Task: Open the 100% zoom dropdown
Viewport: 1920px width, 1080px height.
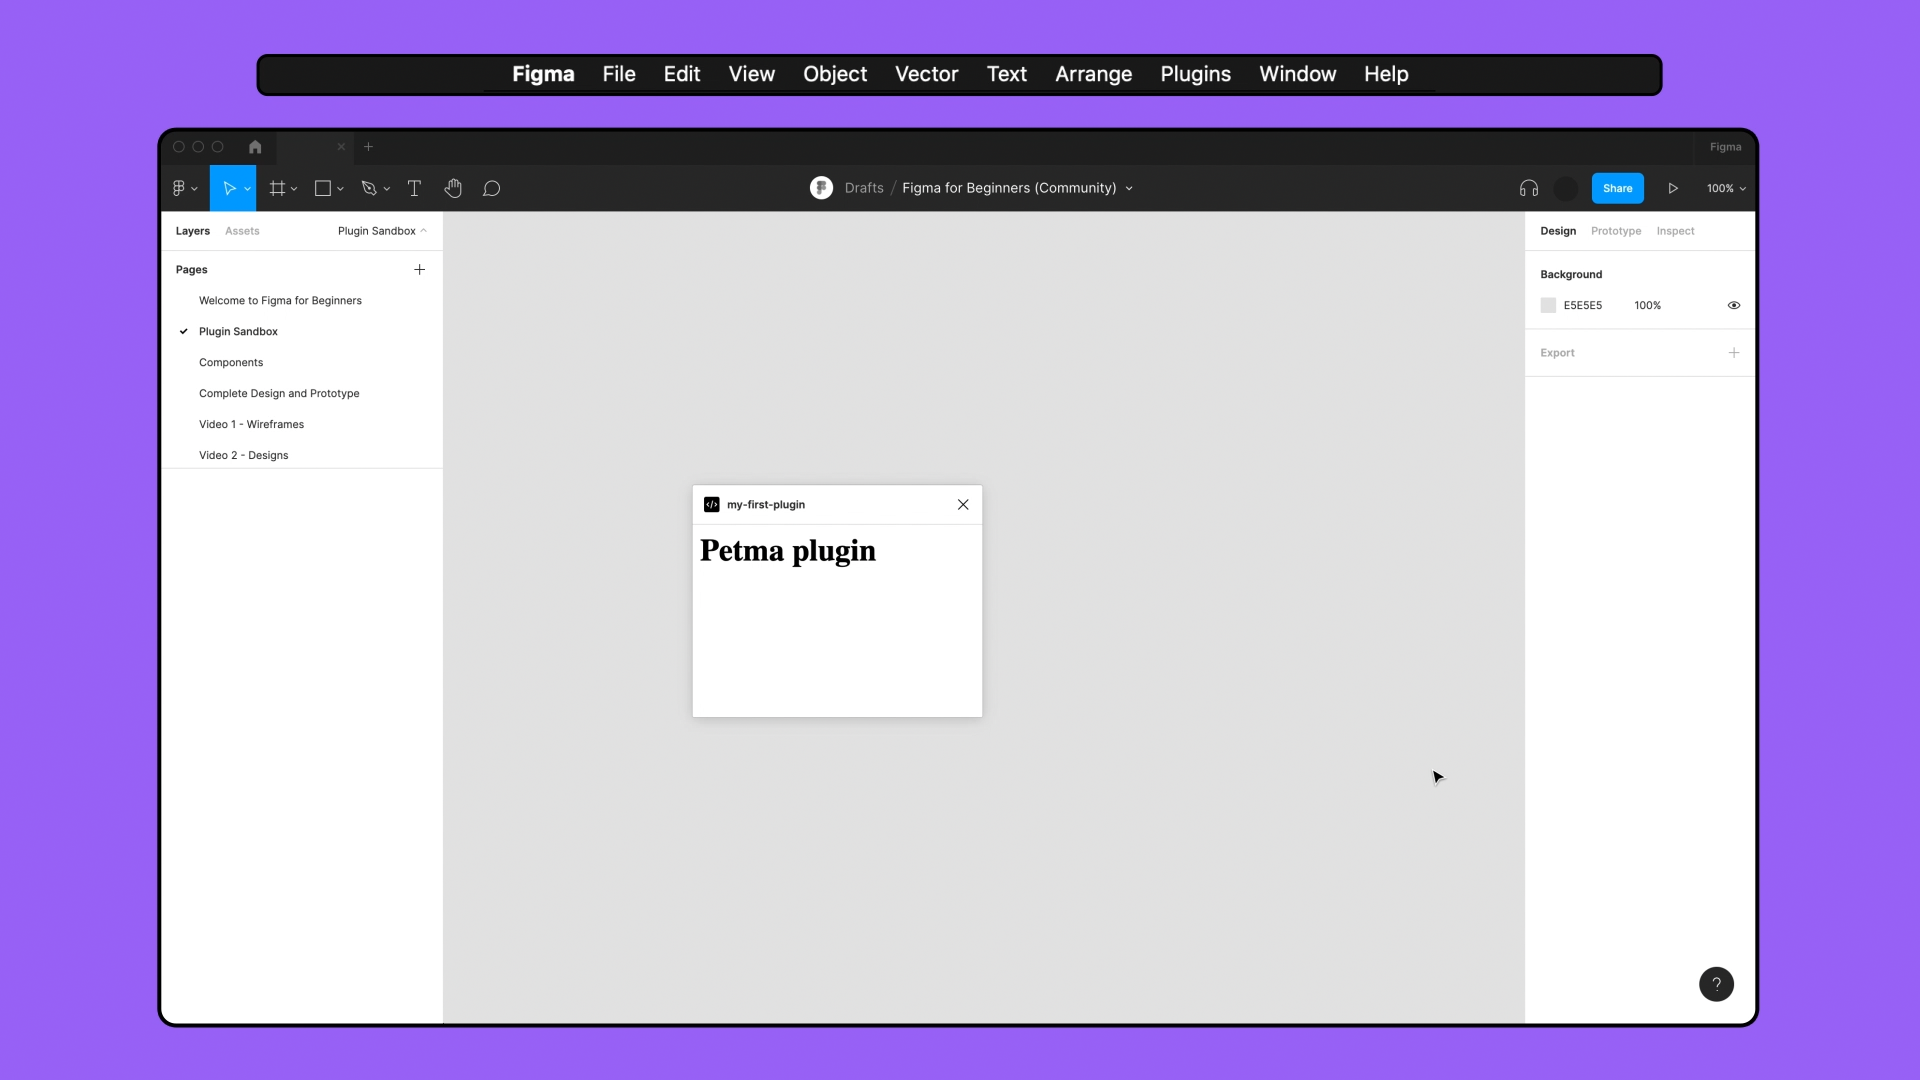Action: (x=1726, y=188)
